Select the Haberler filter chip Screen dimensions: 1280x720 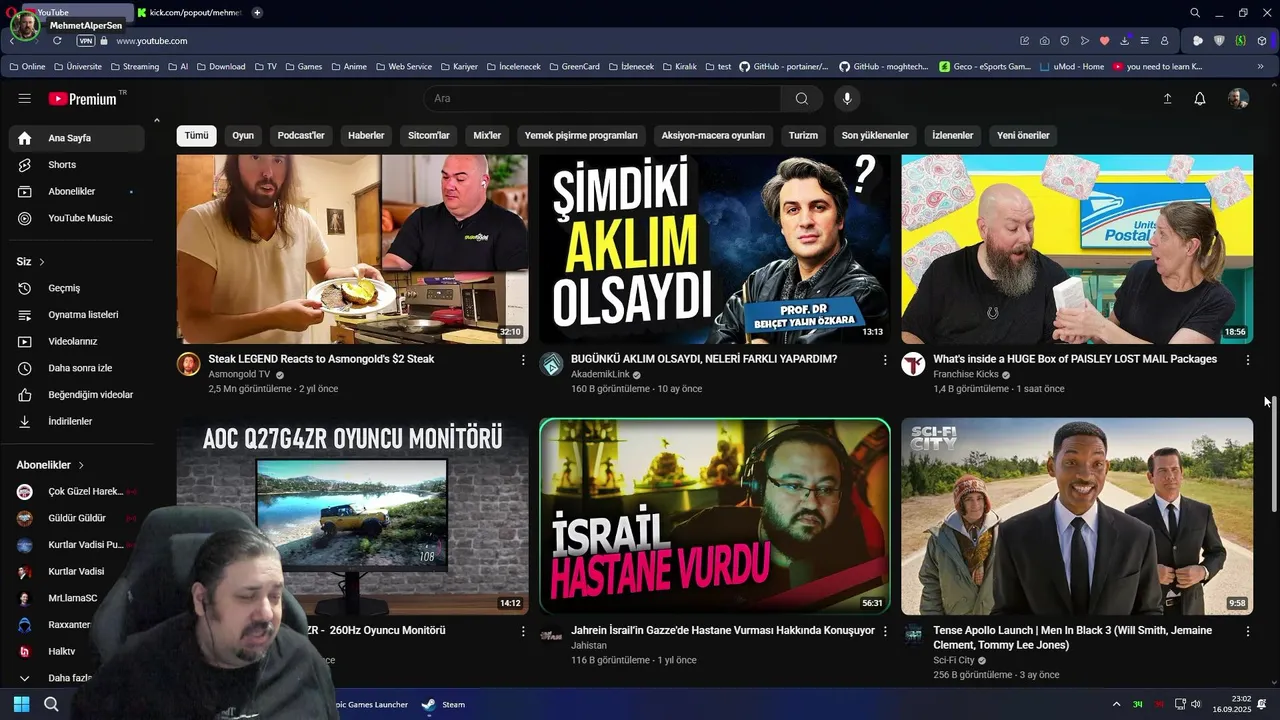click(x=366, y=136)
